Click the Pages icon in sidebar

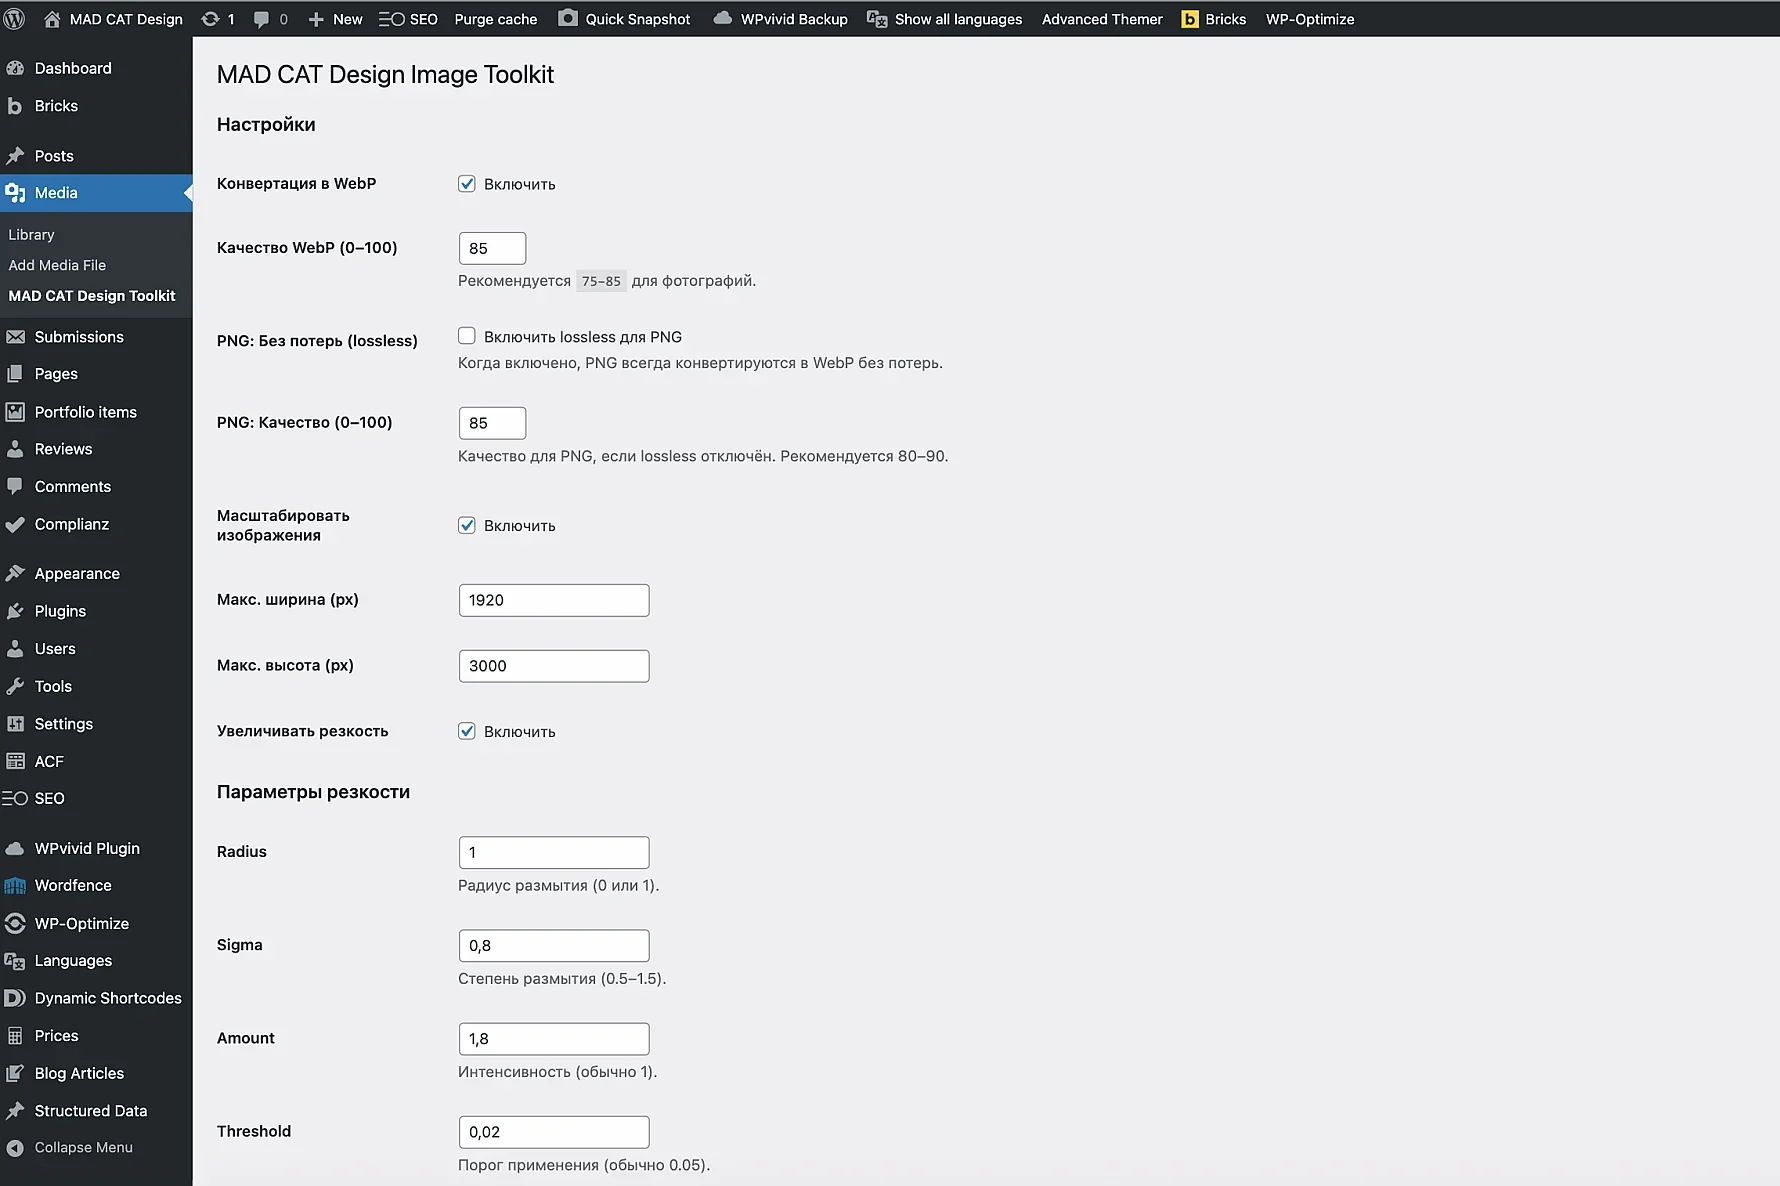click(15, 374)
